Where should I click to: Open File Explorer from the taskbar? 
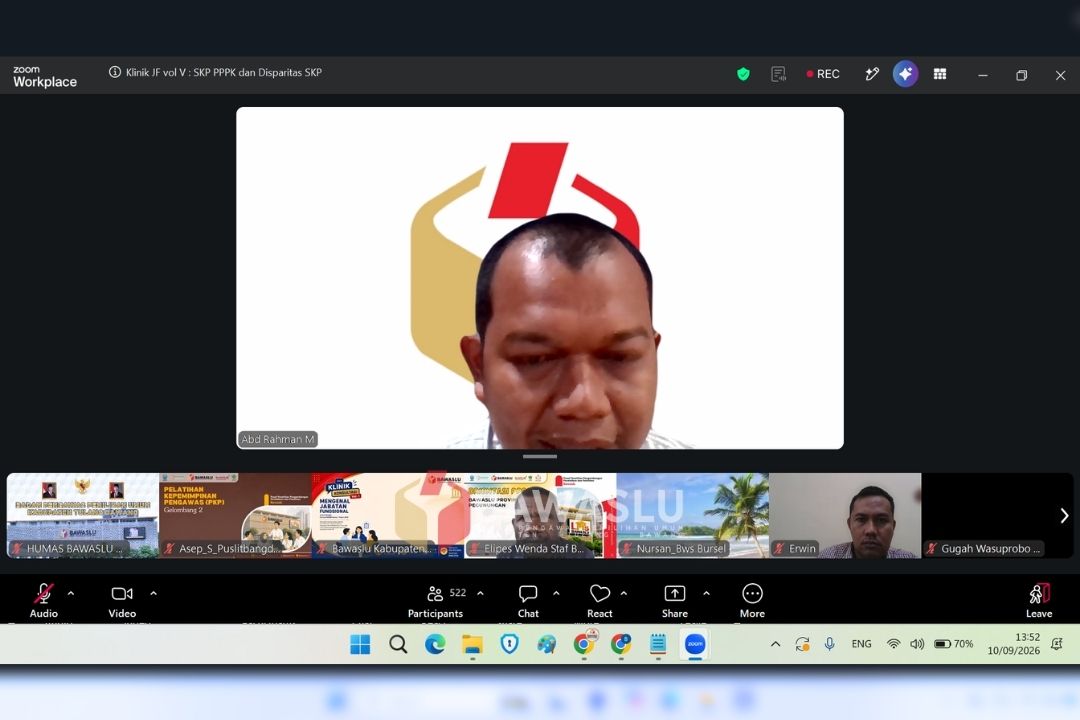(x=472, y=644)
